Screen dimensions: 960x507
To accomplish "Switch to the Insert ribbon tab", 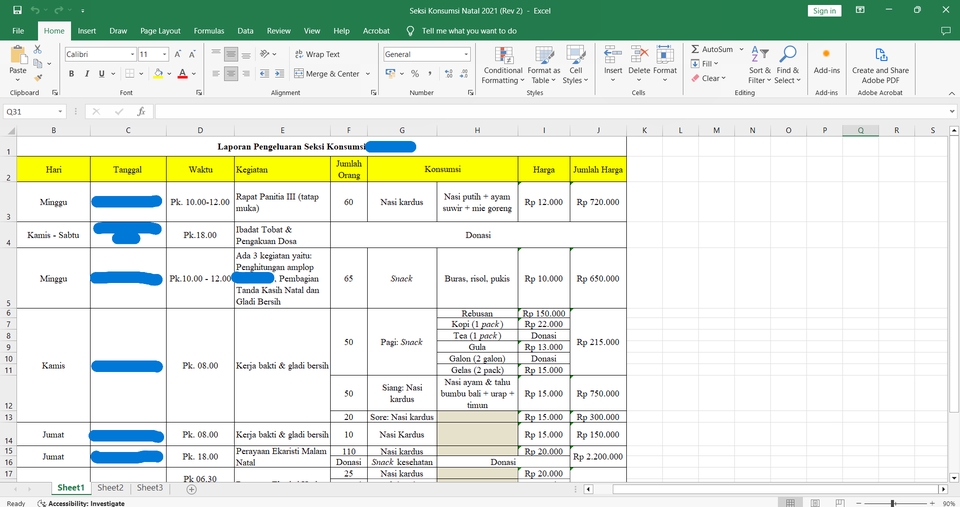I will point(86,31).
